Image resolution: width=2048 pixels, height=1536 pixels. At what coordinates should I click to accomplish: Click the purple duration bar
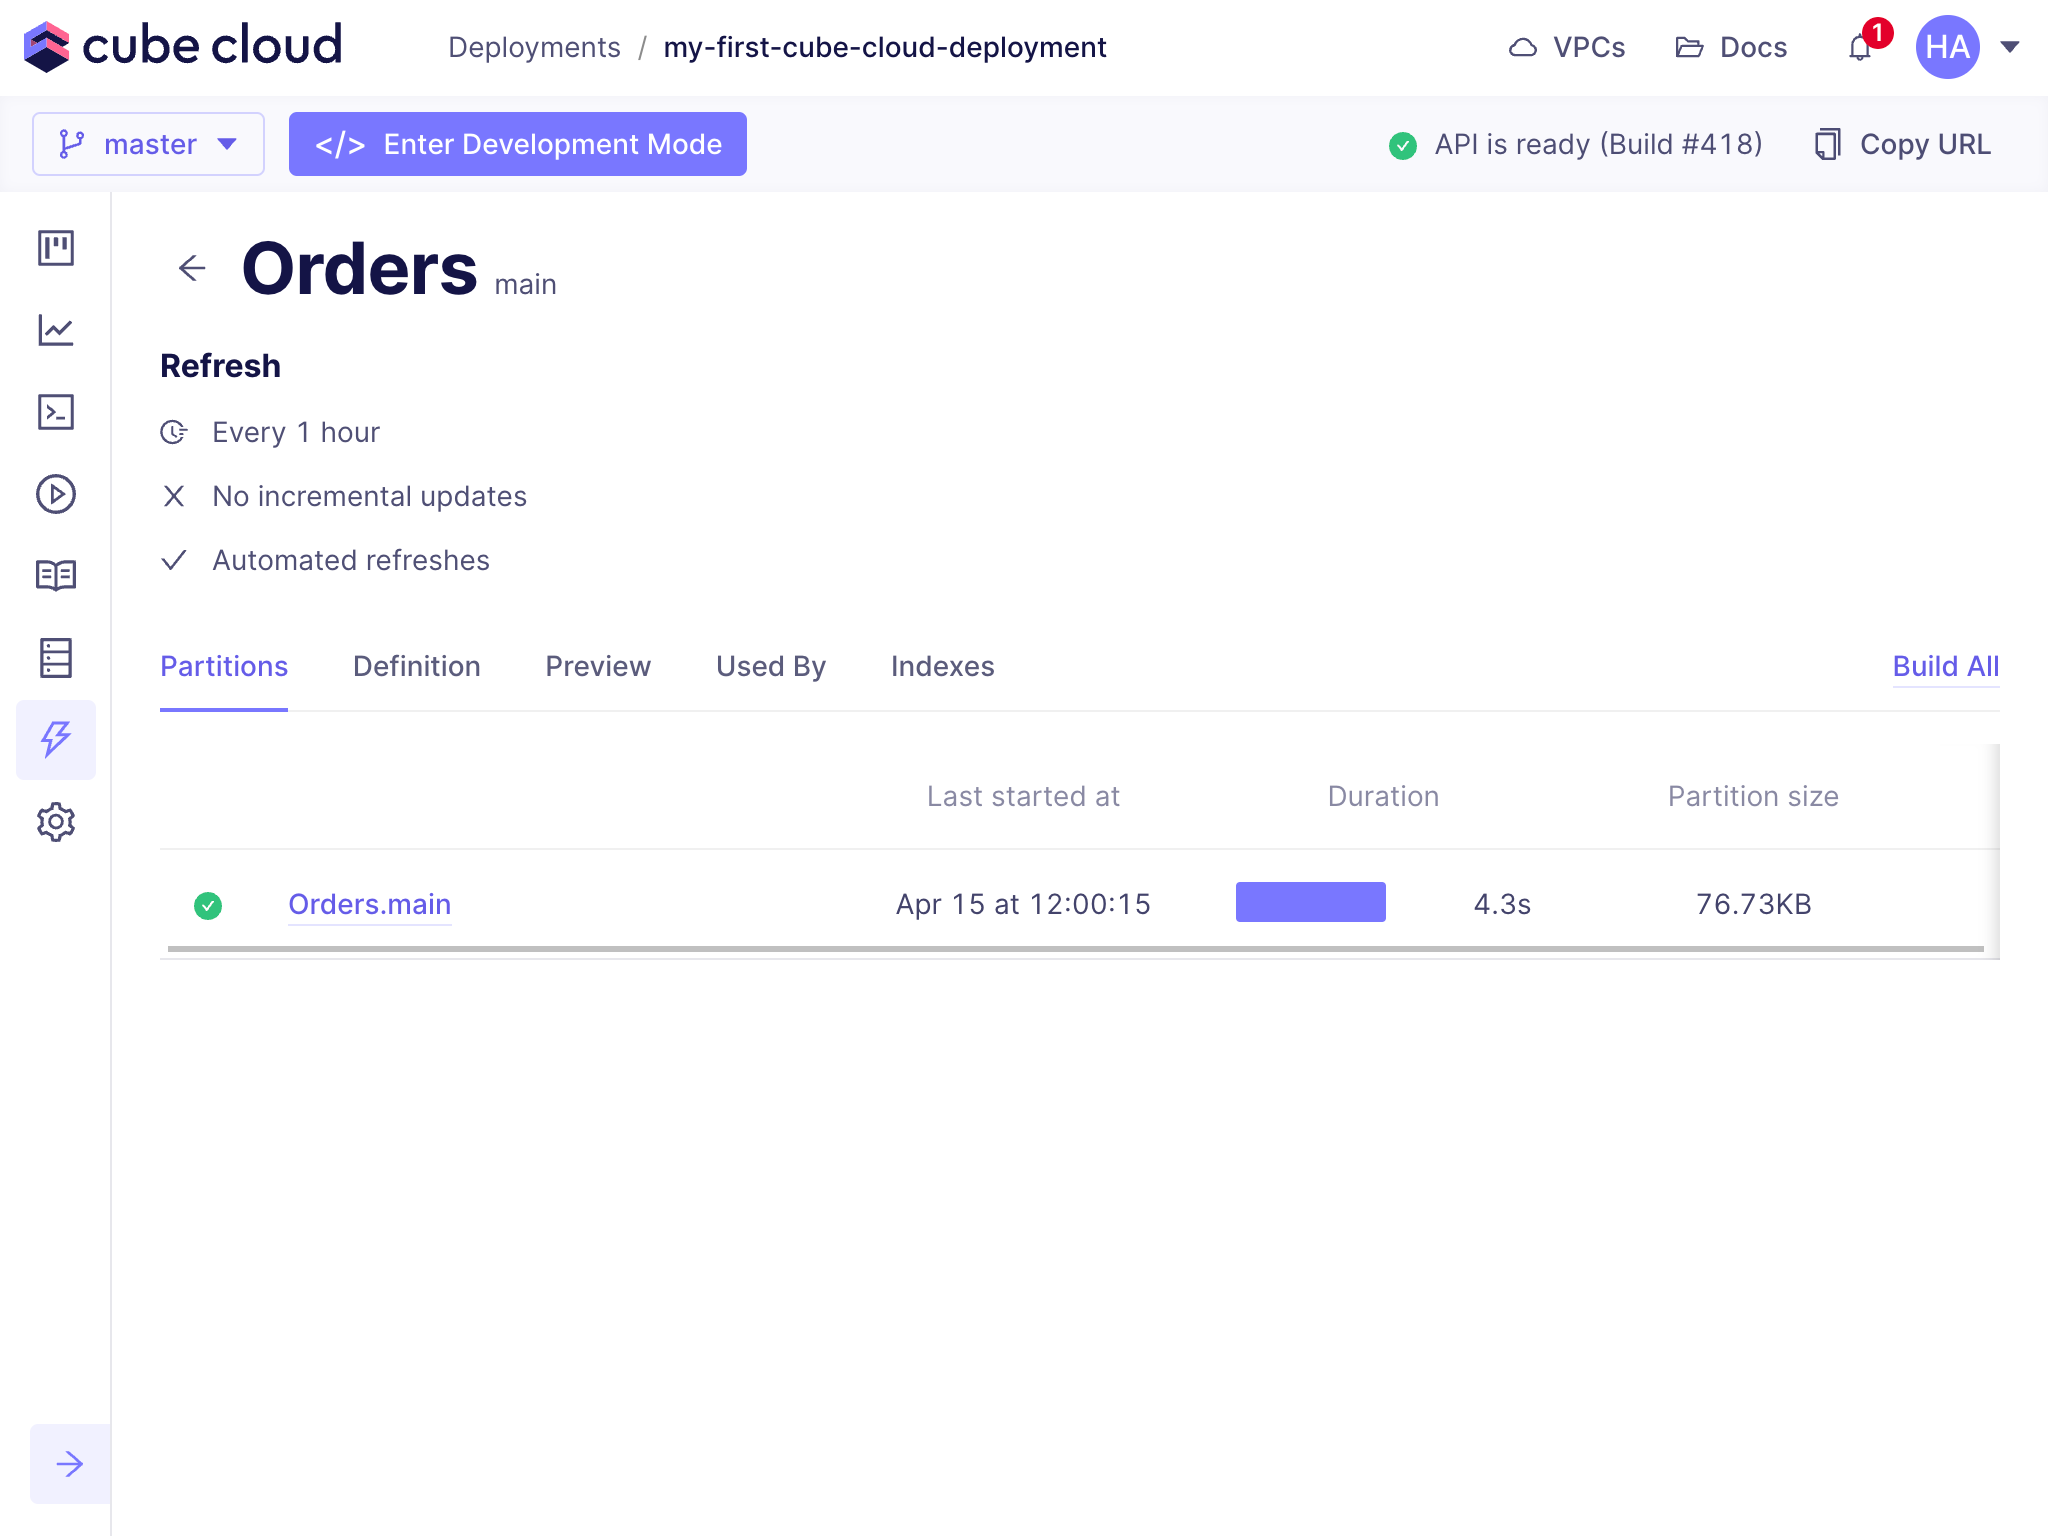[1310, 902]
